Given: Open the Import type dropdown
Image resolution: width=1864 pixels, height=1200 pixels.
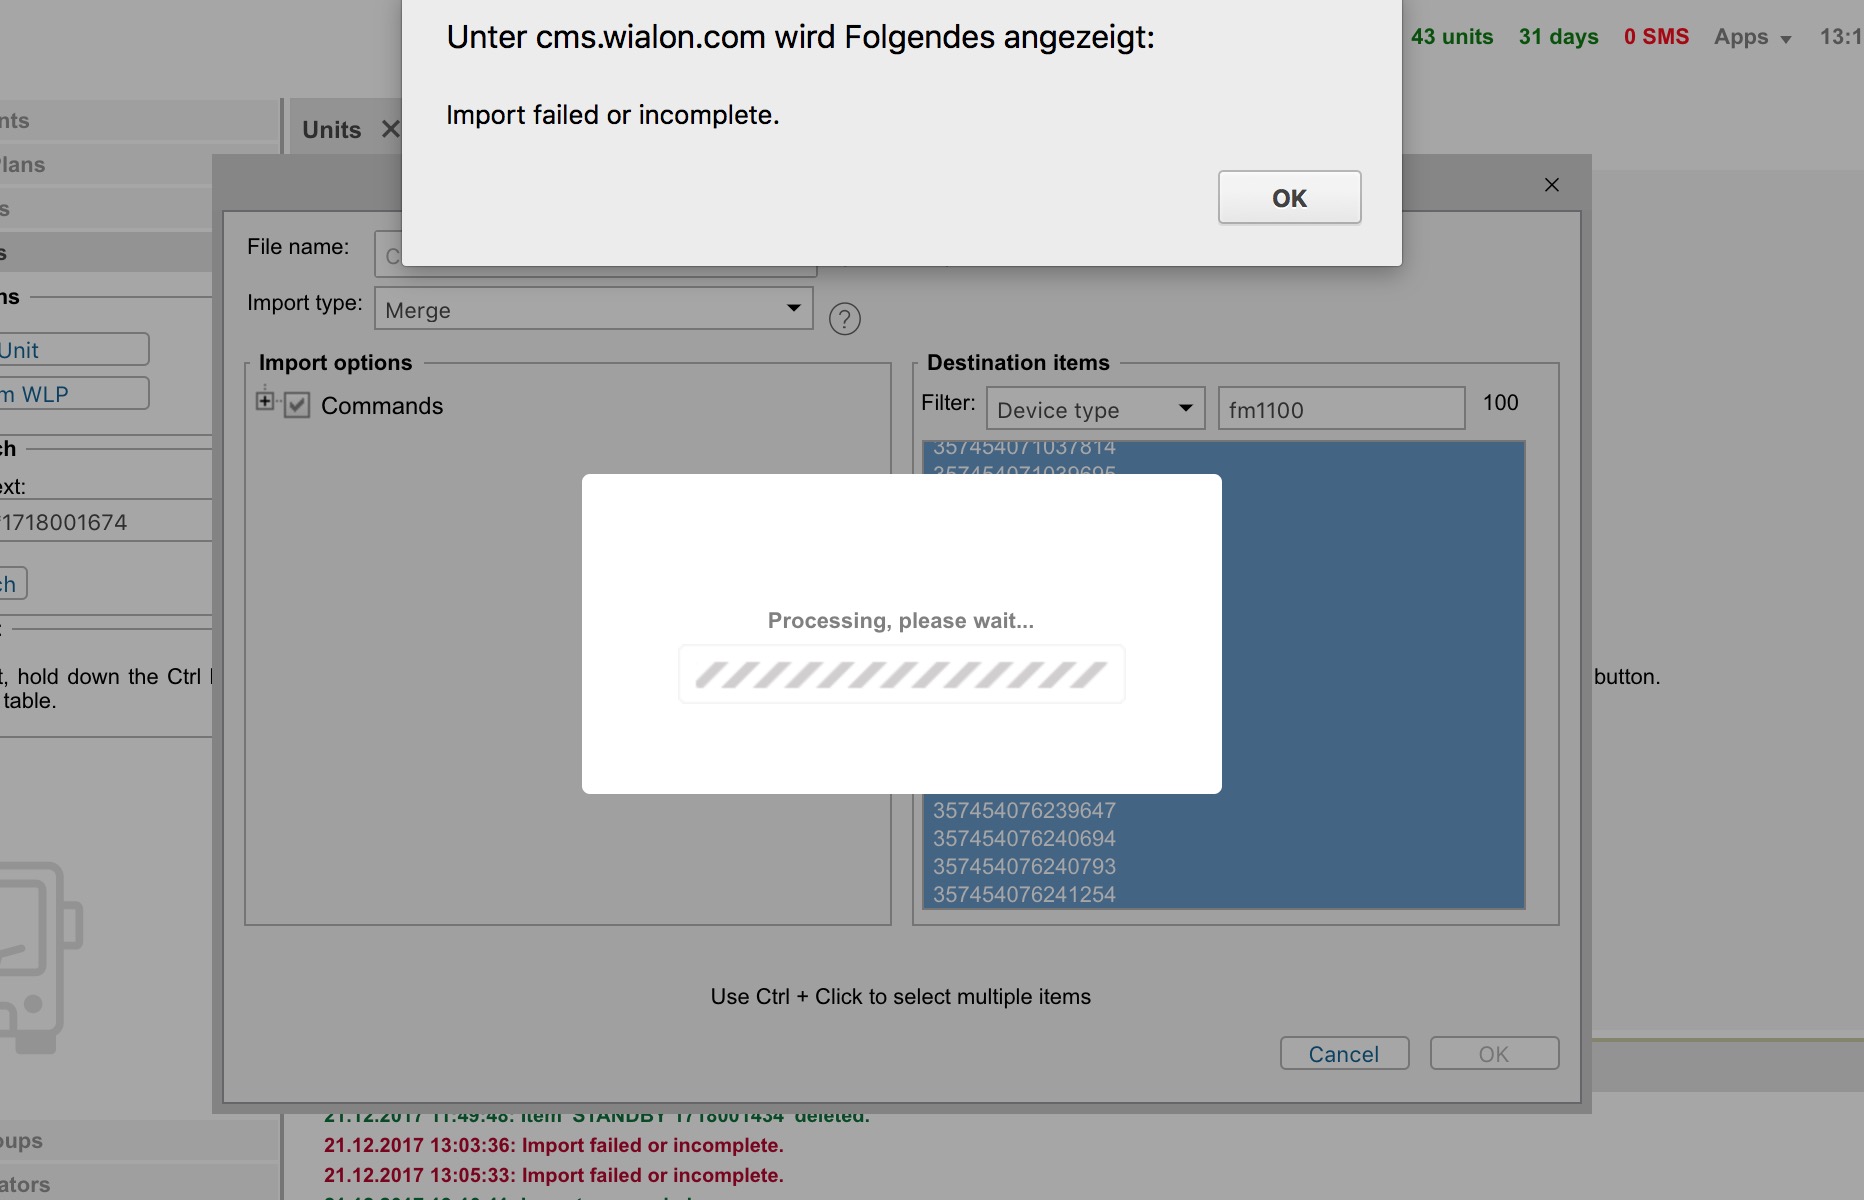Looking at the screenshot, I should click(x=593, y=309).
